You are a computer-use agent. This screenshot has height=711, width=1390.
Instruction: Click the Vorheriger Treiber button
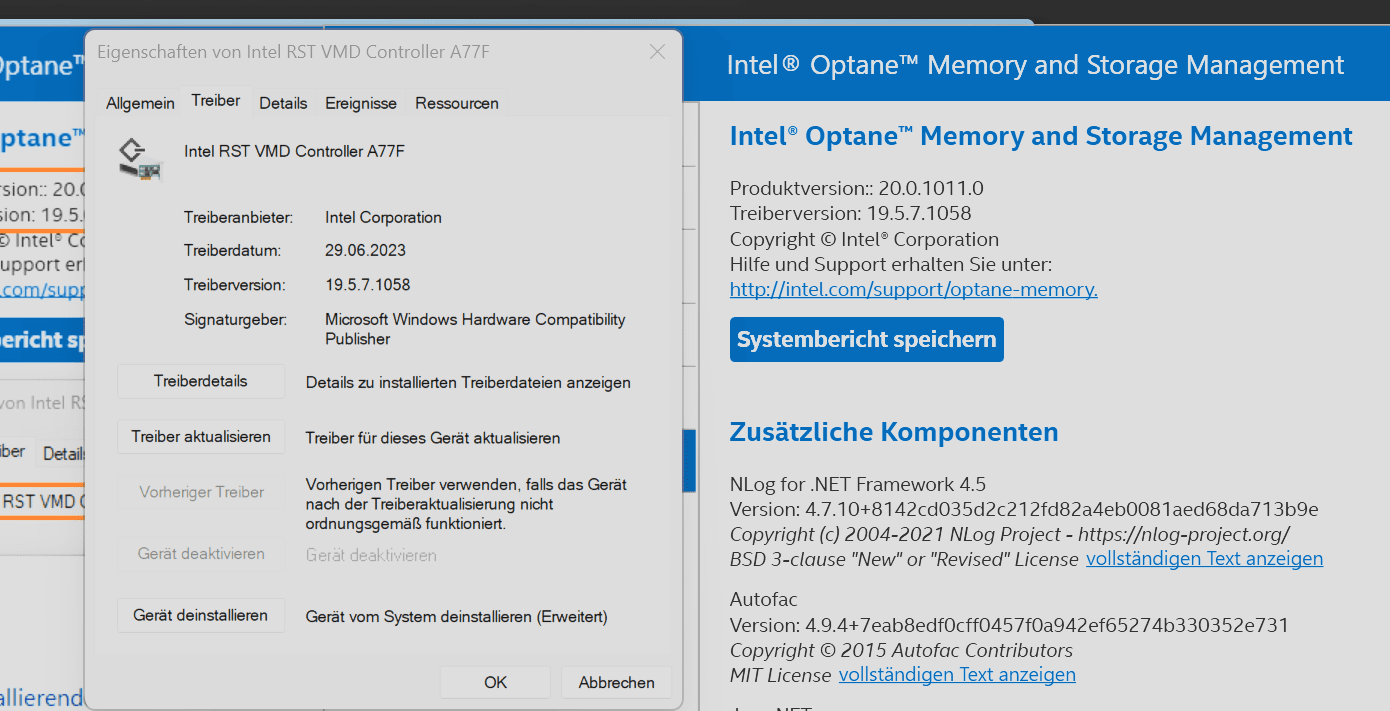pos(201,492)
